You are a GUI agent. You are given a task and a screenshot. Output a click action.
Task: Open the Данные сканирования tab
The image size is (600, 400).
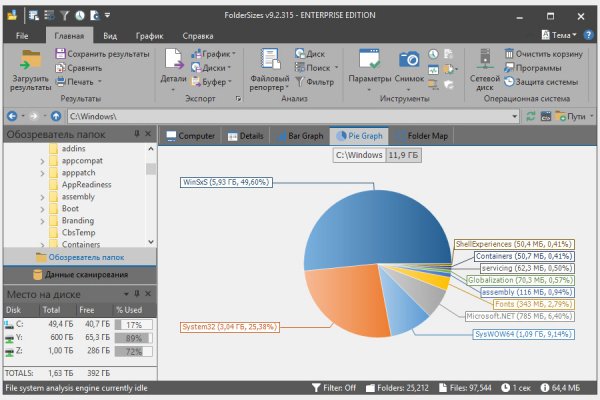click(x=80, y=274)
